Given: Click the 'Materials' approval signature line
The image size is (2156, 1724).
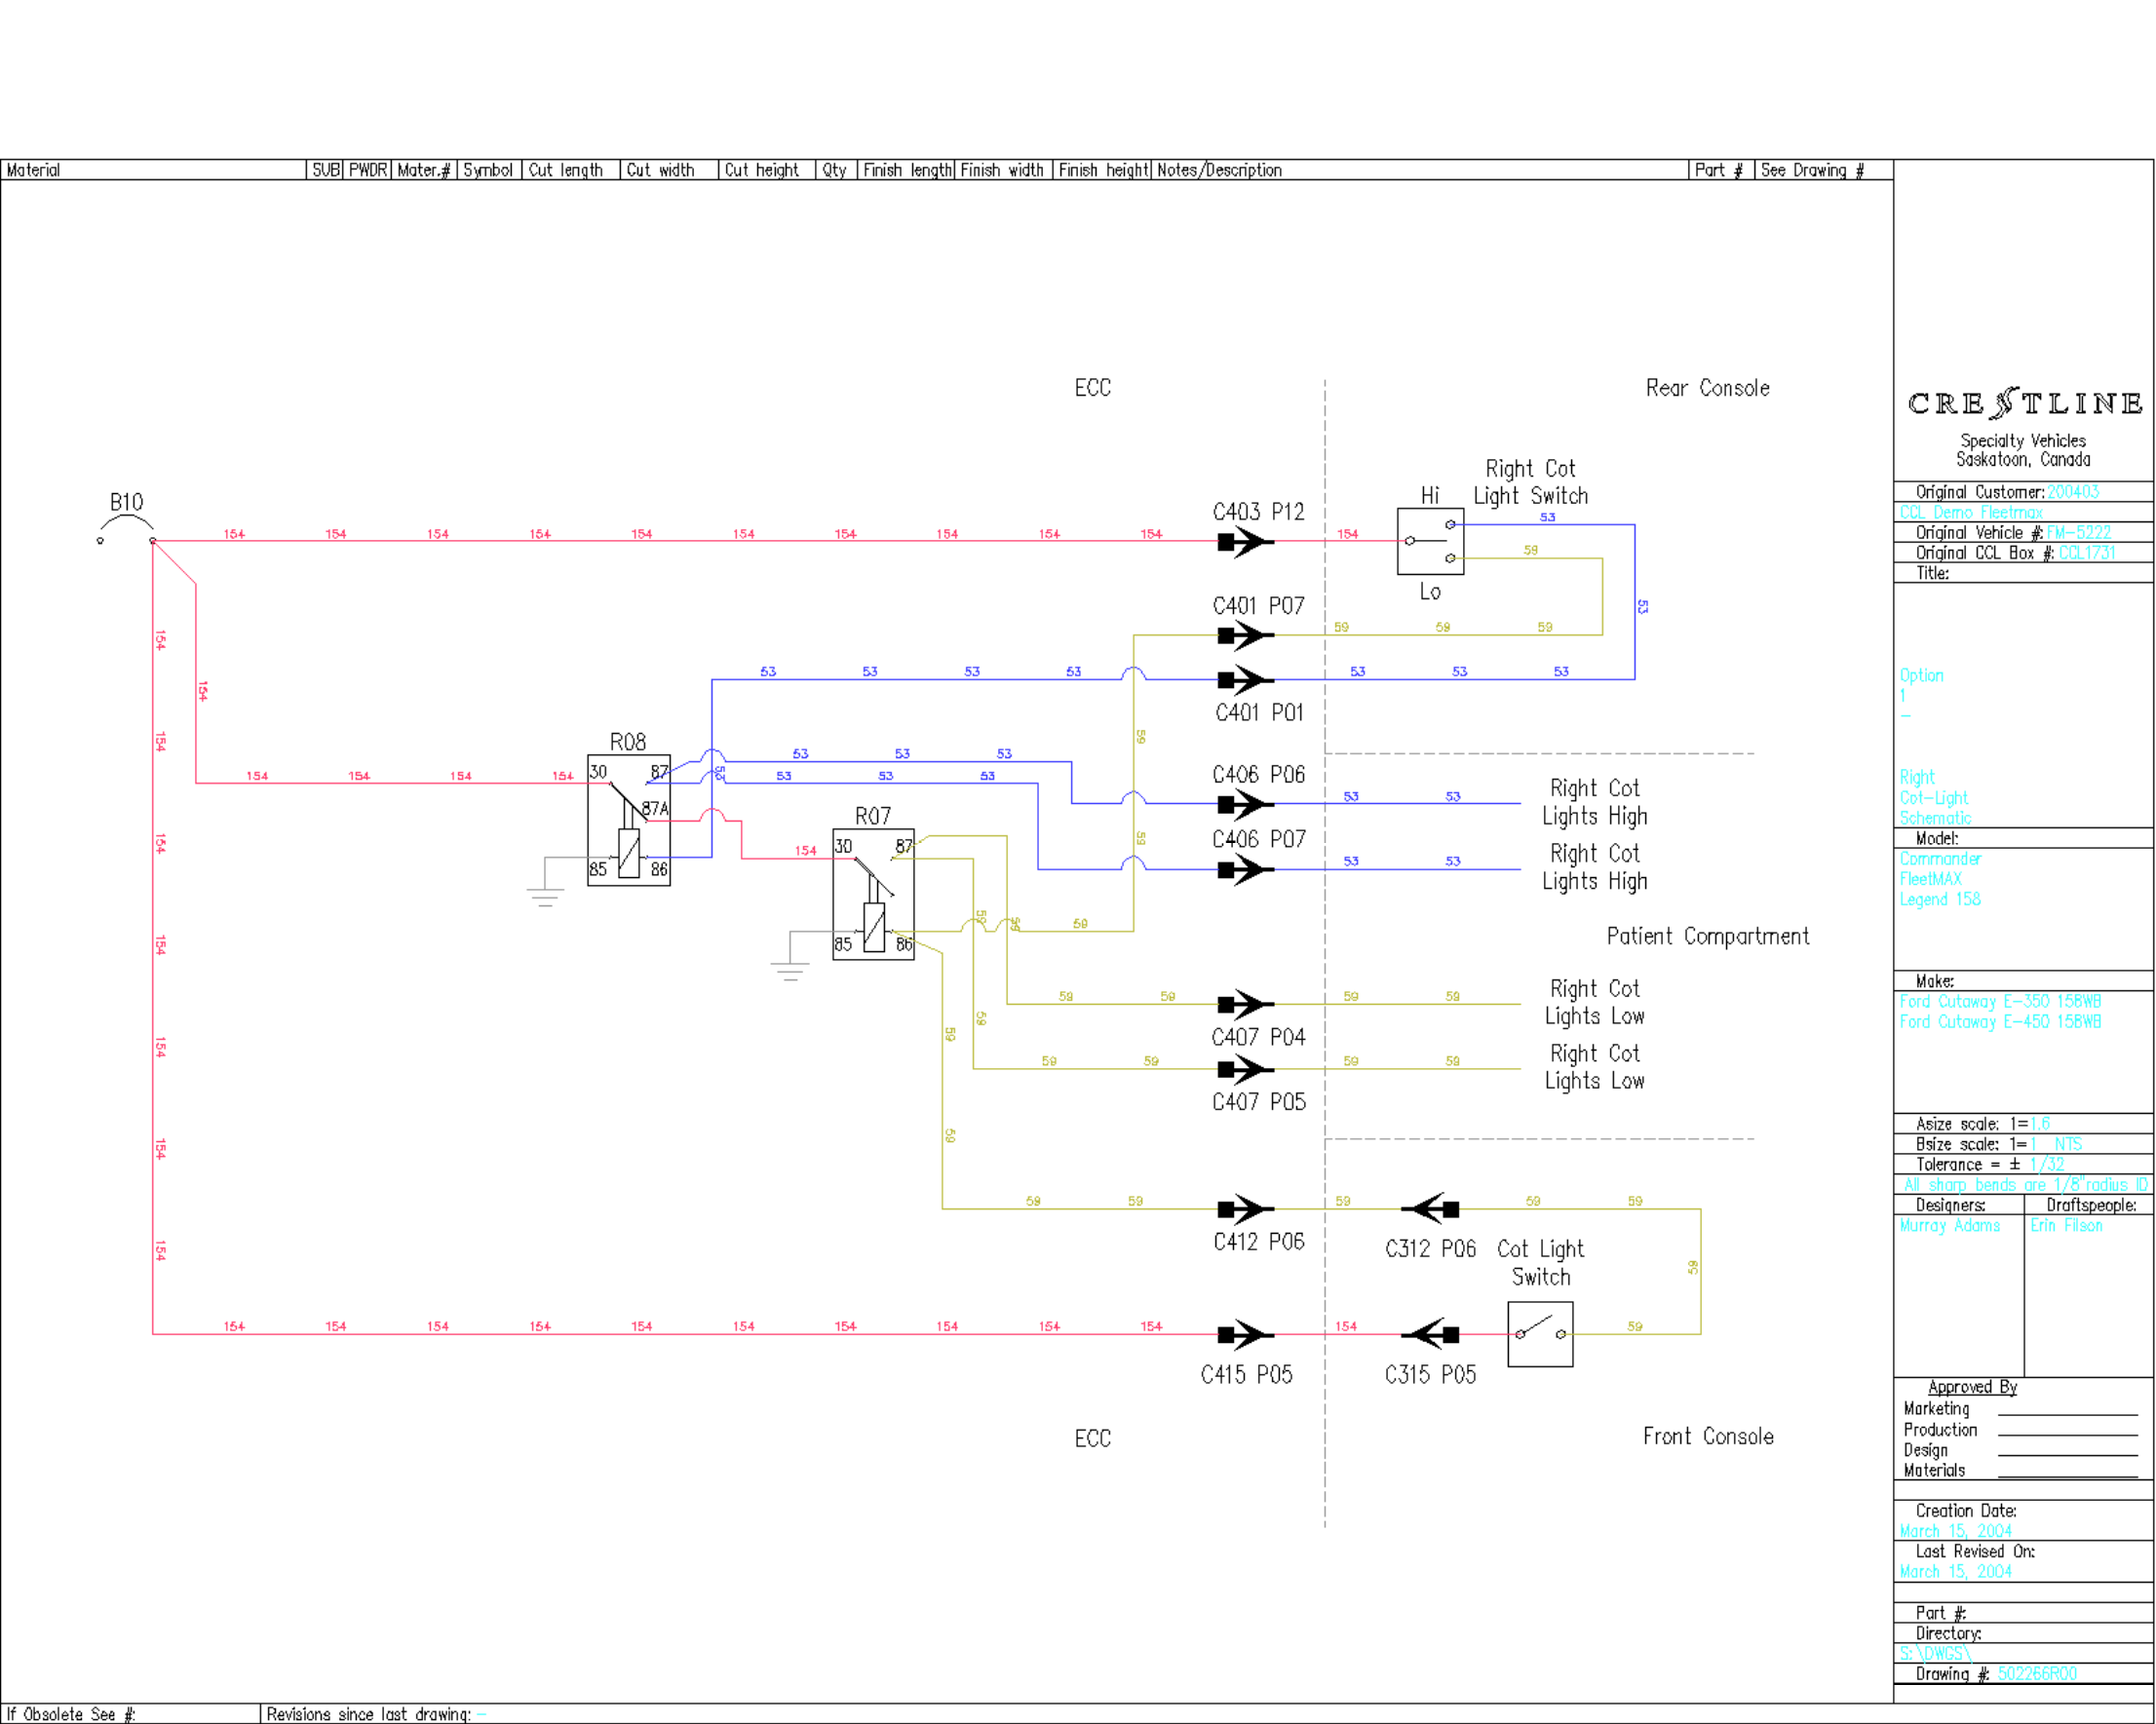Looking at the screenshot, I should (x=2067, y=1476).
